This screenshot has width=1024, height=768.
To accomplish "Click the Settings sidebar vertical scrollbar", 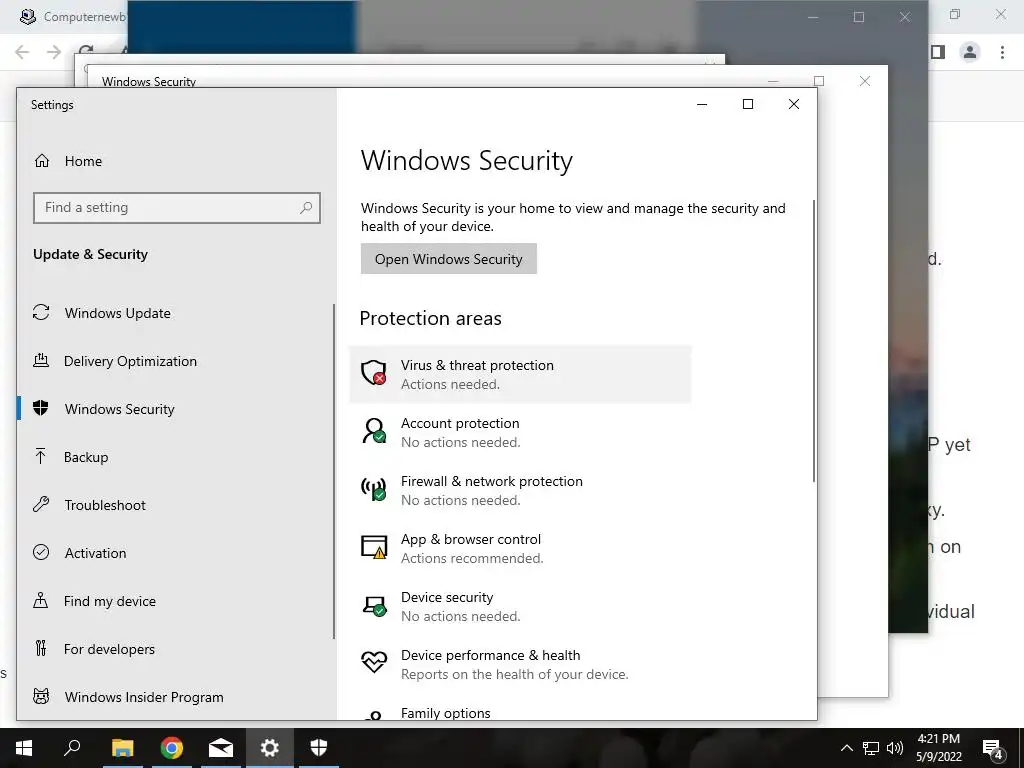I will click(334, 471).
